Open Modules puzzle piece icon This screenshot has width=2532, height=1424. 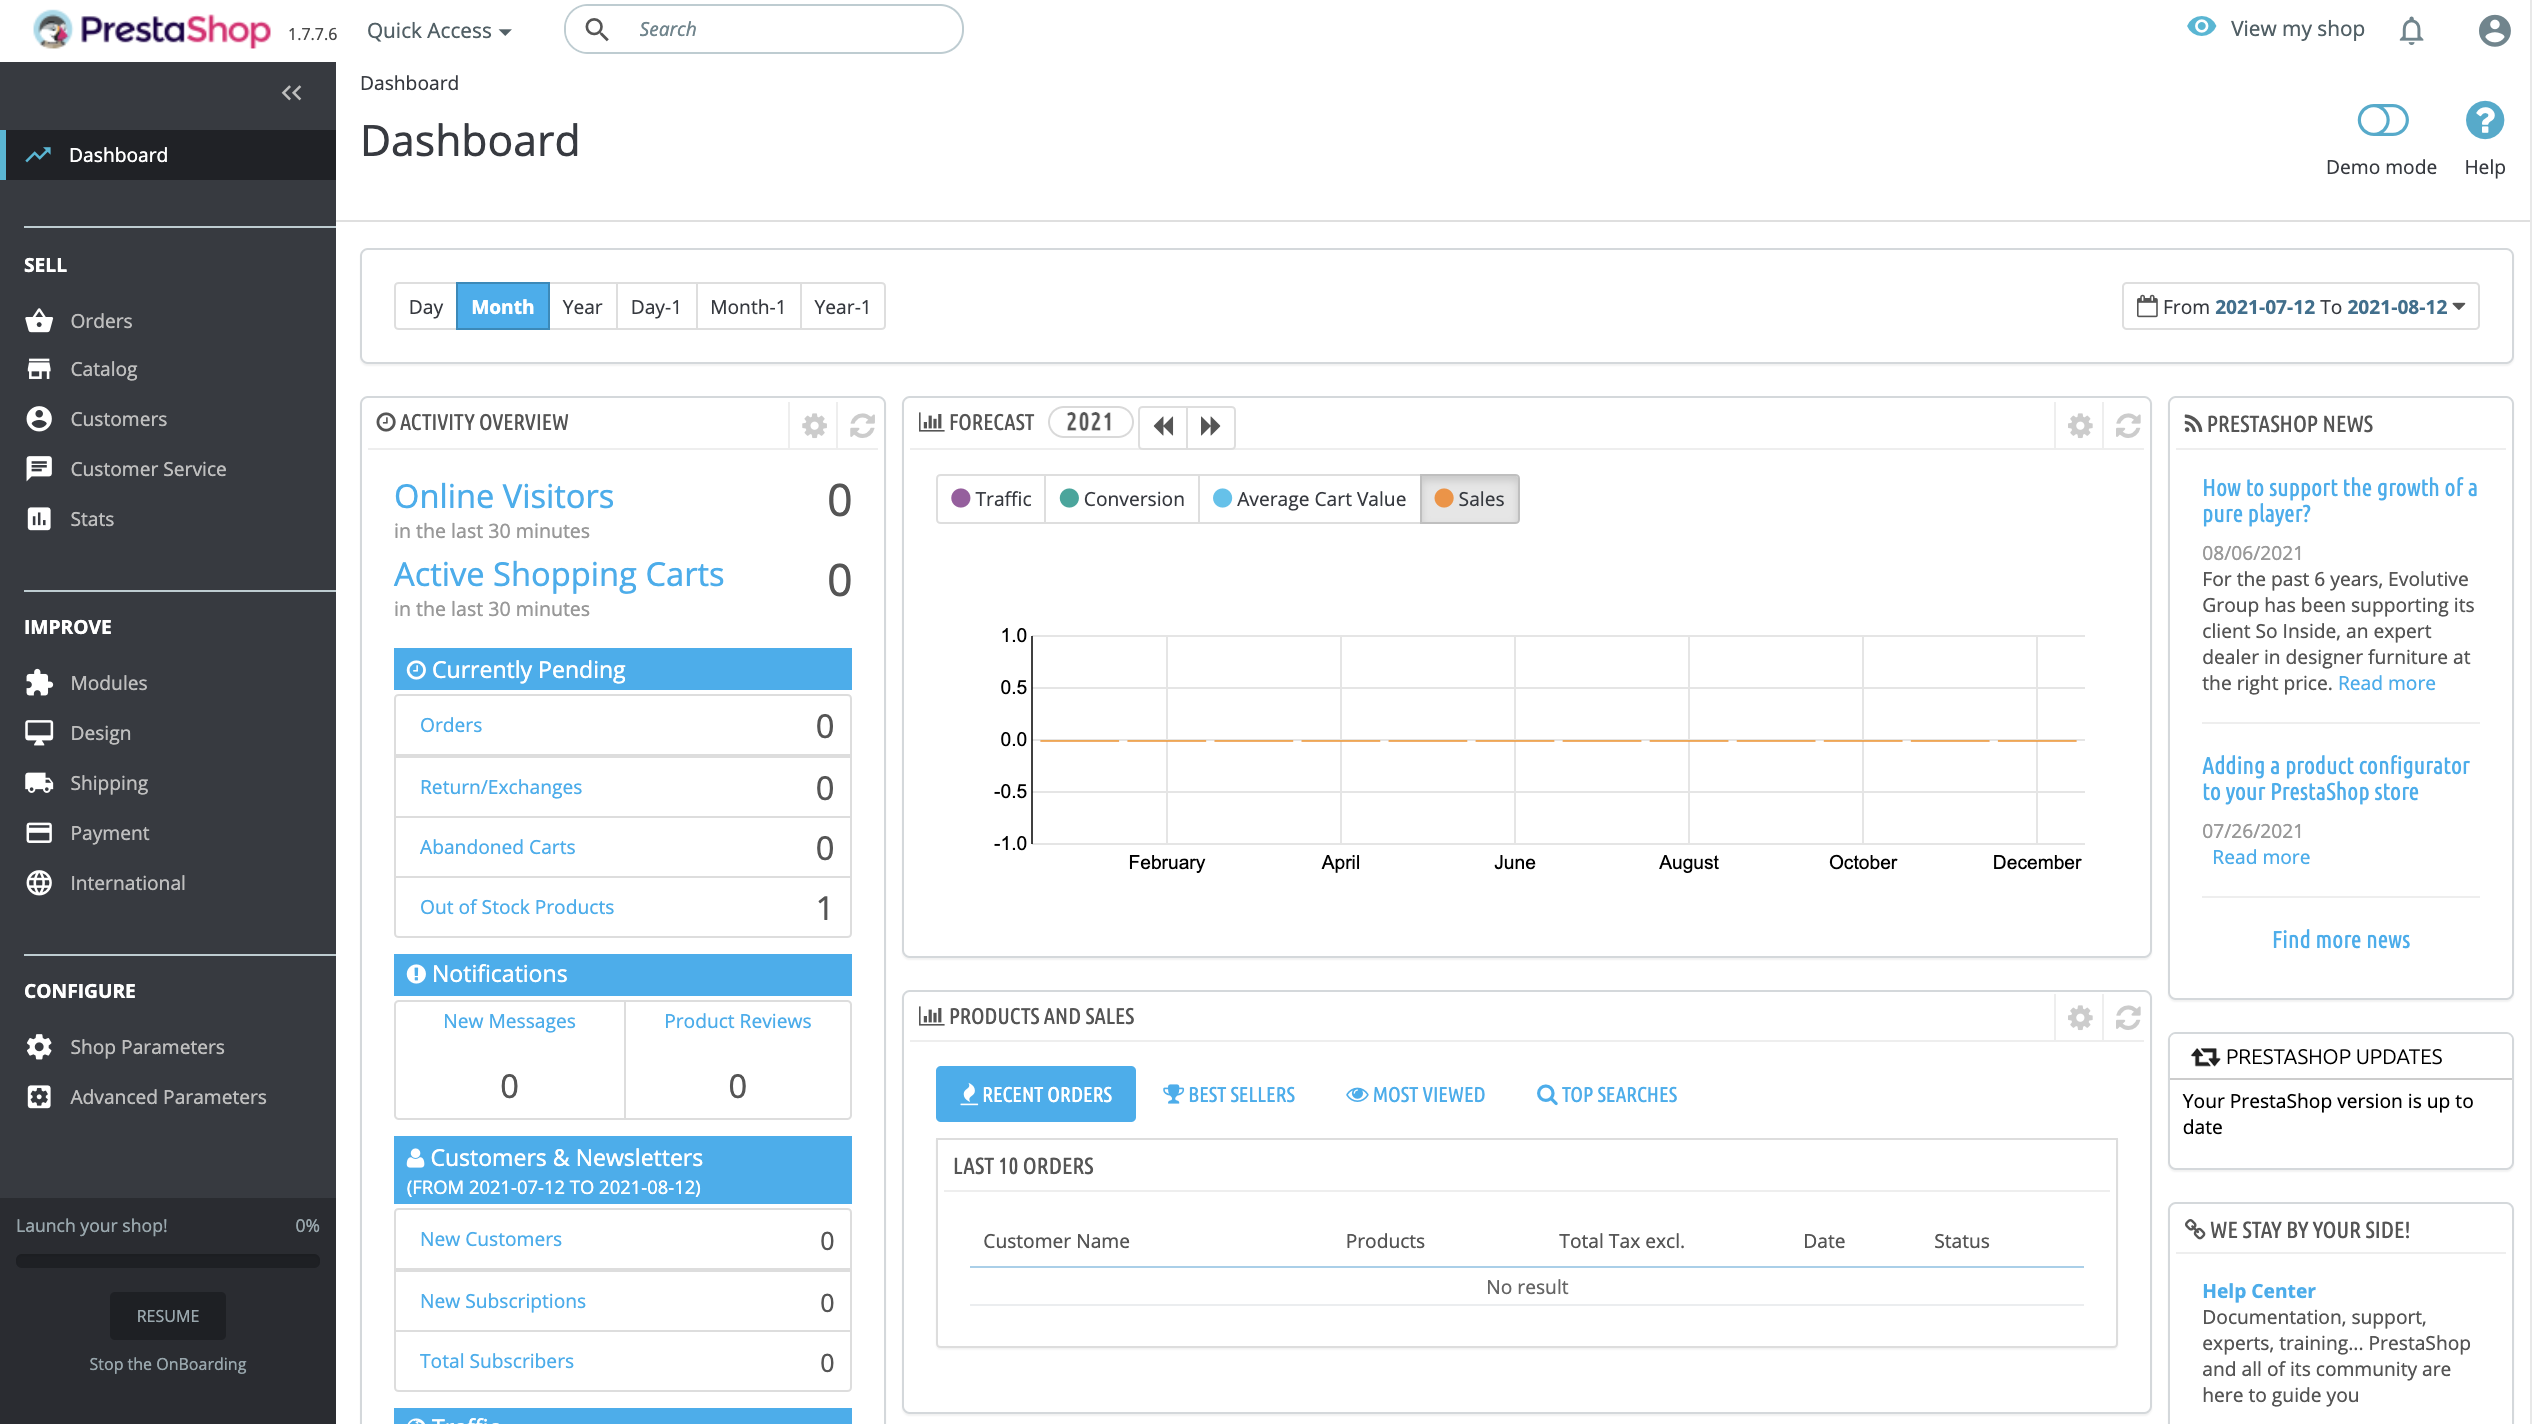tap(39, 683)
